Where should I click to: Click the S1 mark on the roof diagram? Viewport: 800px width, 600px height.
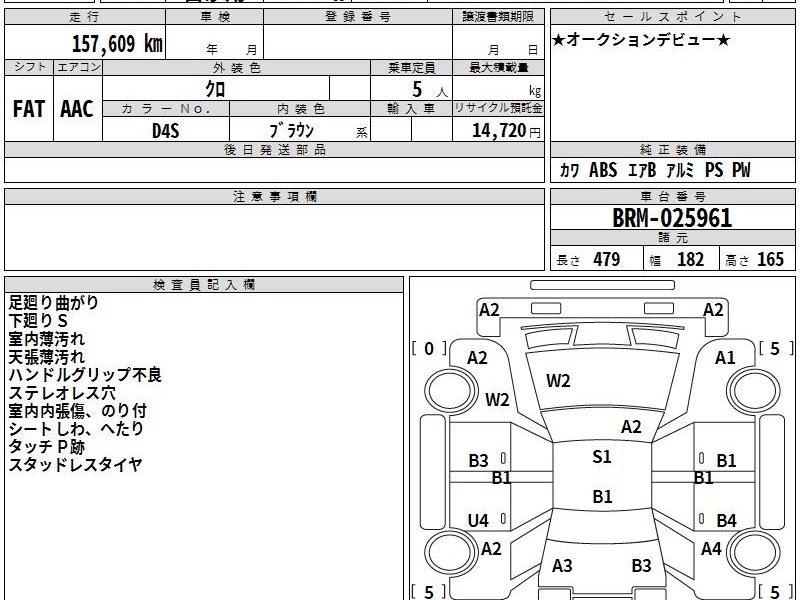click(x=602, y=456)
